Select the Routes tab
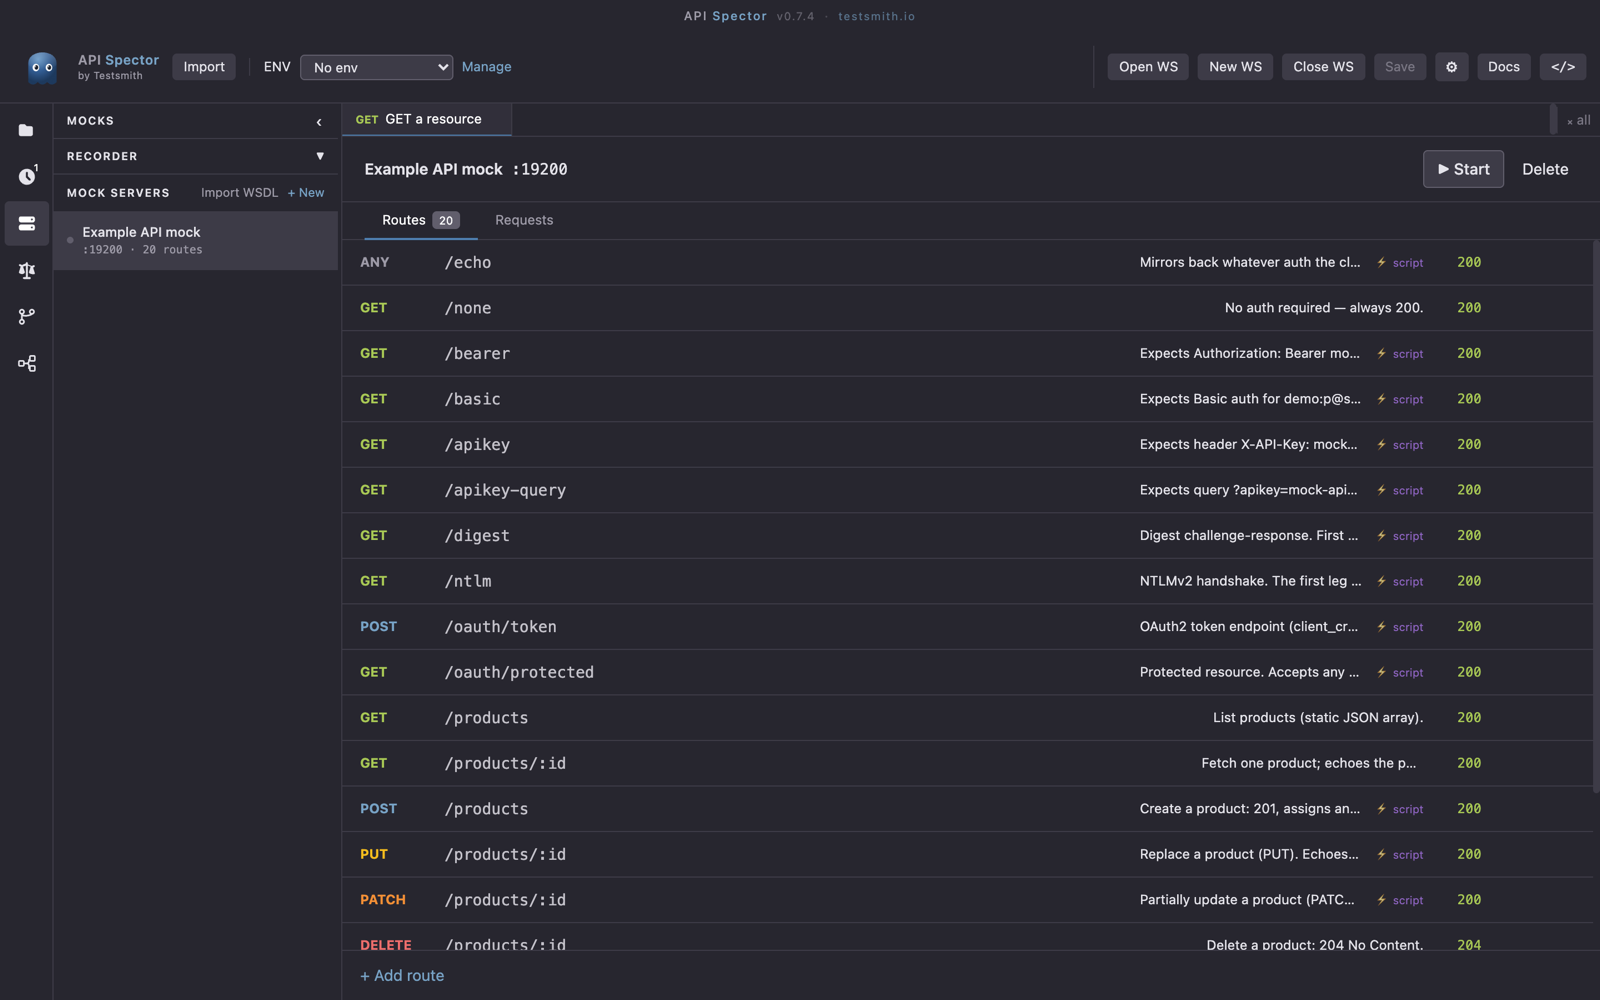This screenshot has width=1600, height=1000. coord(421,220)
